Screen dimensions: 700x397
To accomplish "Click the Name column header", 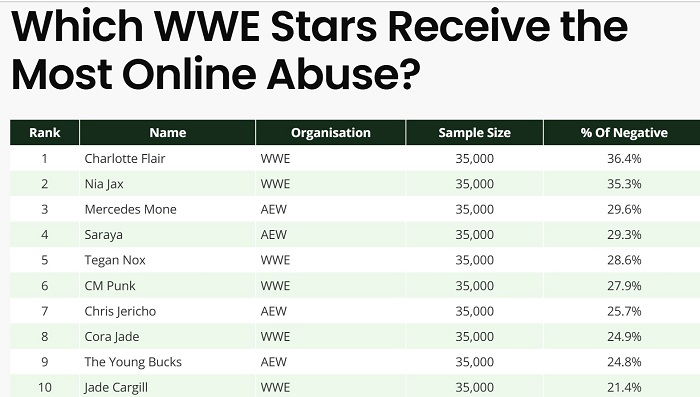I will click(x=167, y=133).
